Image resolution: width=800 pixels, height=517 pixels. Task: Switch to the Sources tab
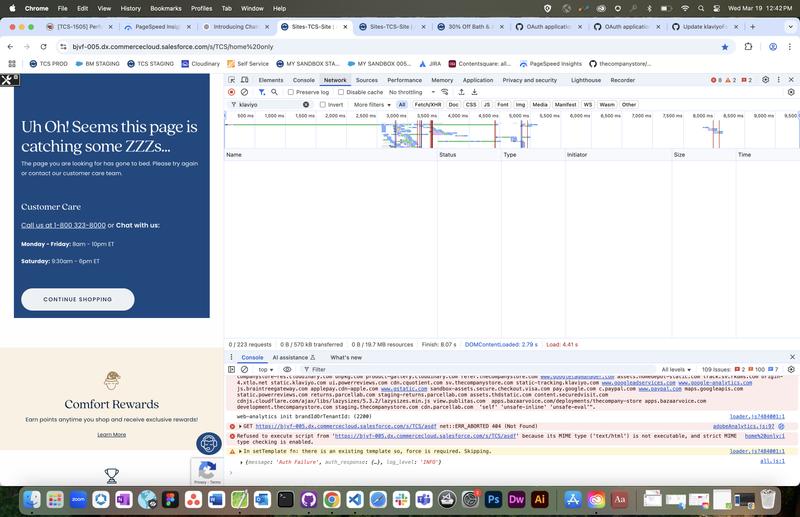coord(367,80)
